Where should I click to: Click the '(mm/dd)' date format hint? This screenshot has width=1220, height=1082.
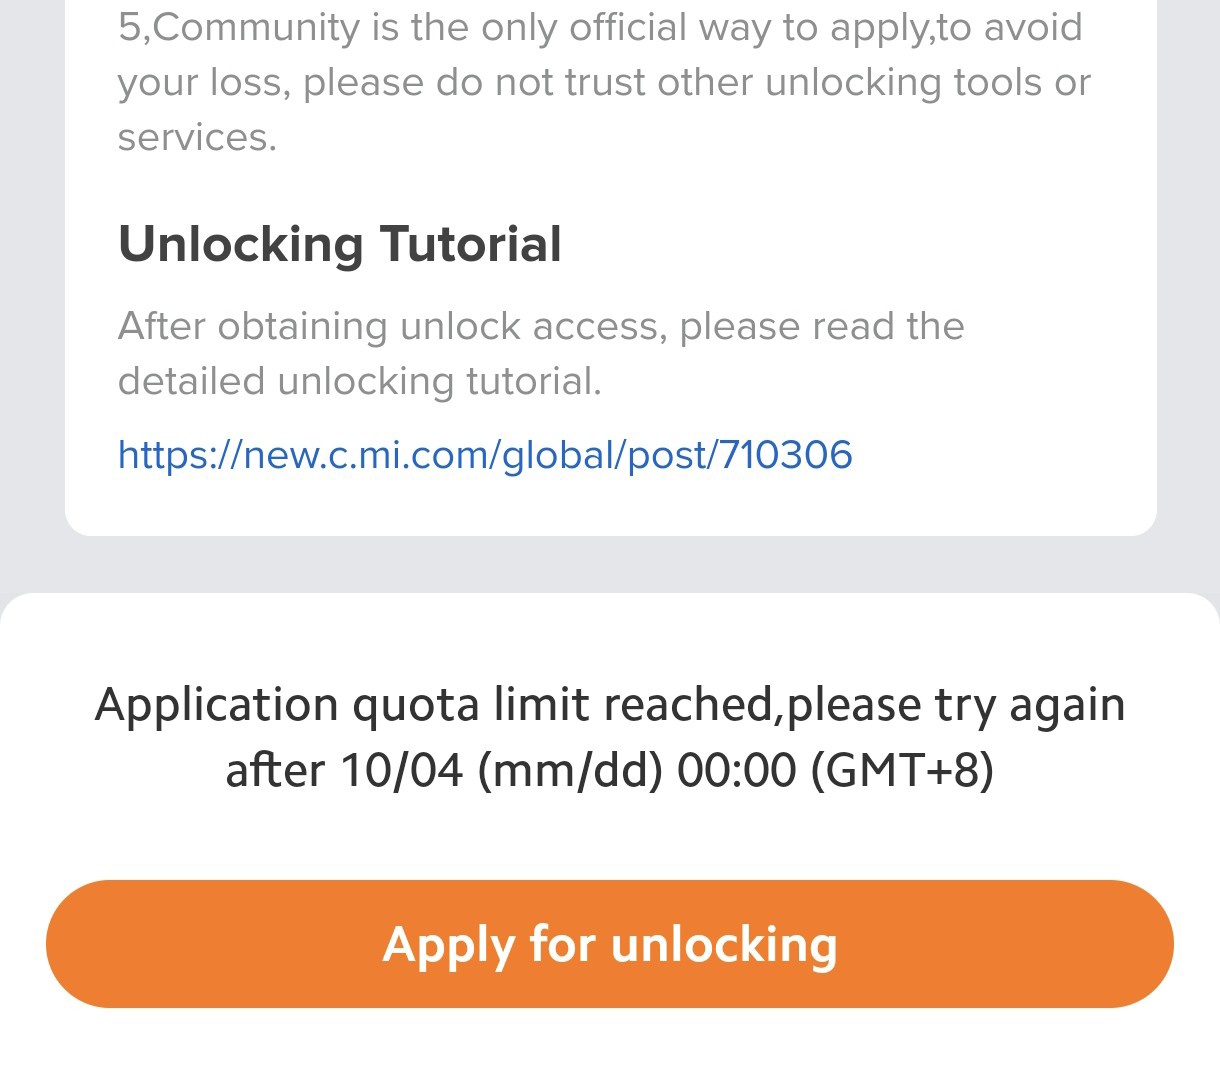tap(570, 771)
